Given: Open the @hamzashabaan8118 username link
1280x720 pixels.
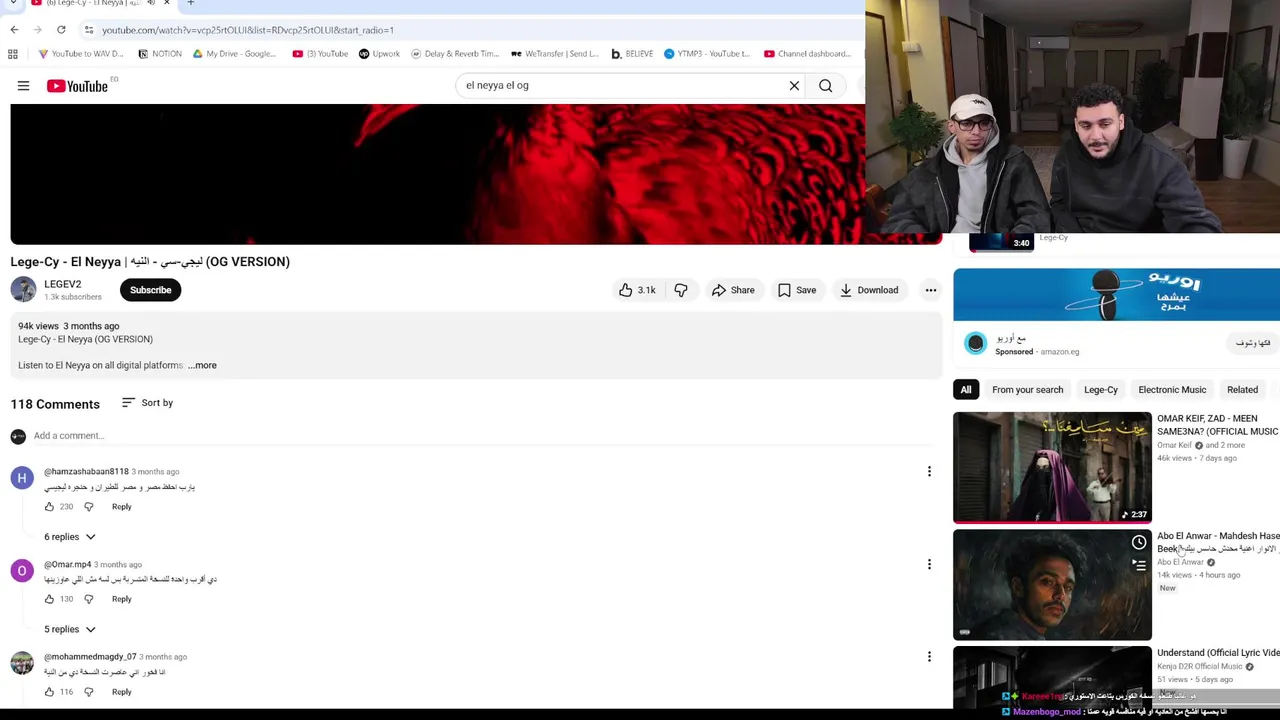Looking at the screenshot, I should (x=86, y=471).
